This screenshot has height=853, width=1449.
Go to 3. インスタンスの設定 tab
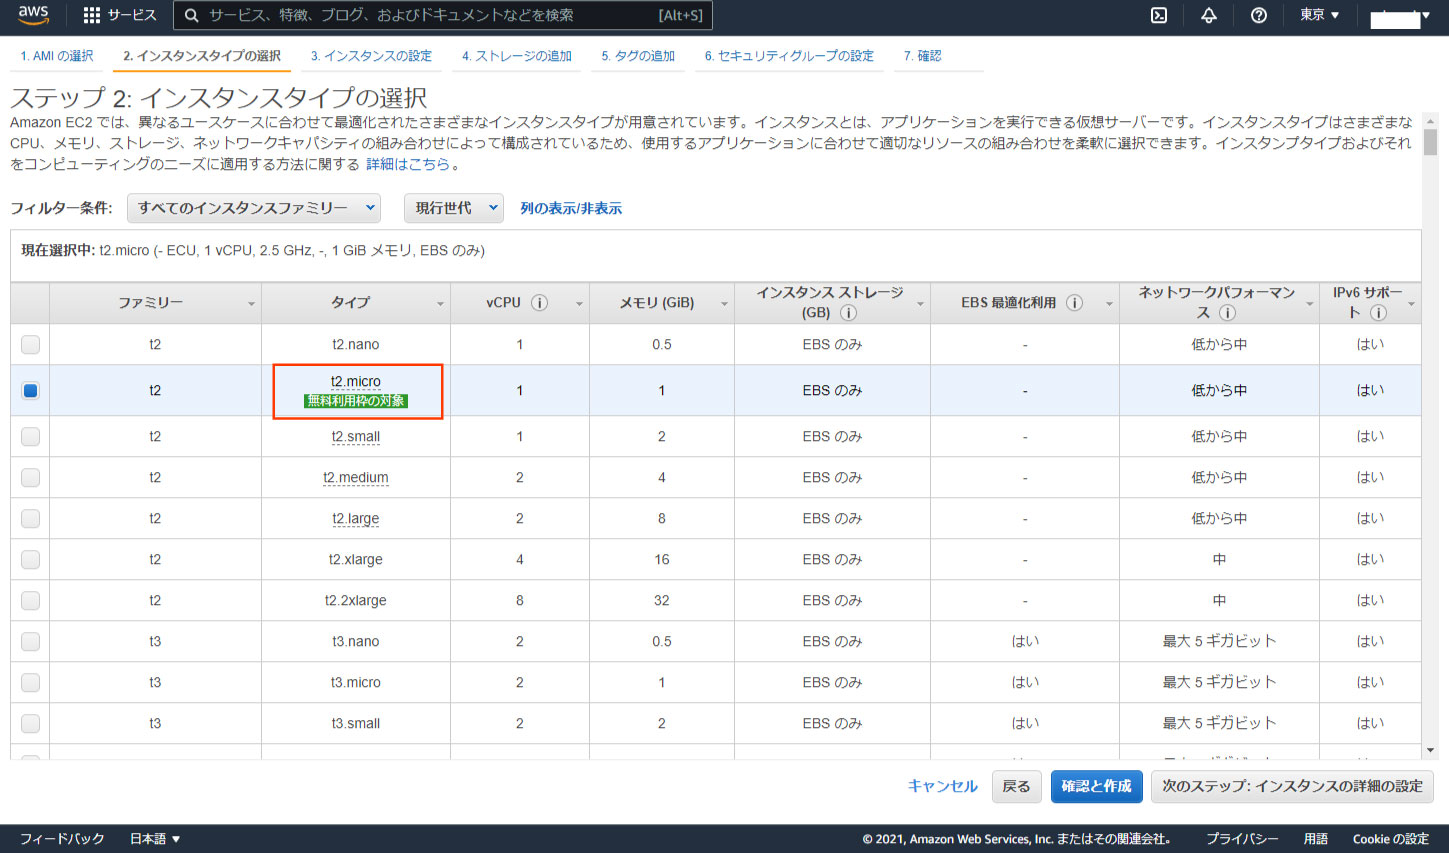click(371, 56)
